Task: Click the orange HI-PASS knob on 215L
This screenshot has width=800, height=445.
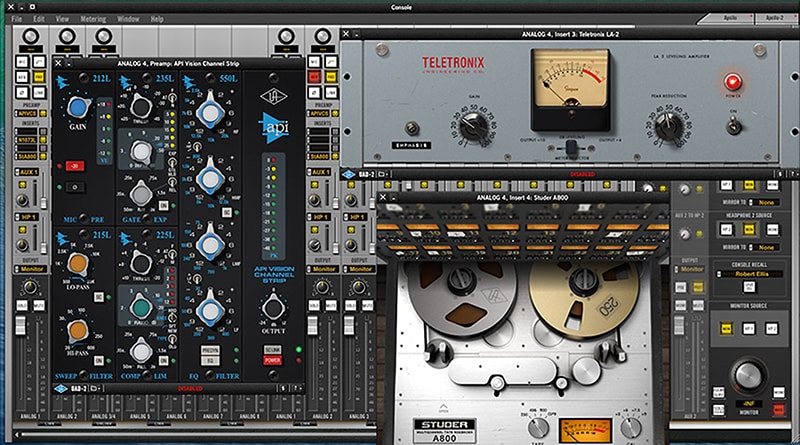Action: (x=78, y=330)
